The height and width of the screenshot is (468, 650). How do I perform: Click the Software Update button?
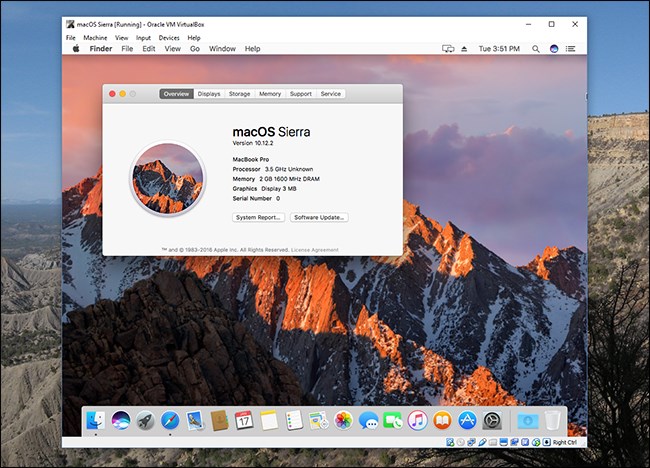pyautogui.click(x=319, y=217)
